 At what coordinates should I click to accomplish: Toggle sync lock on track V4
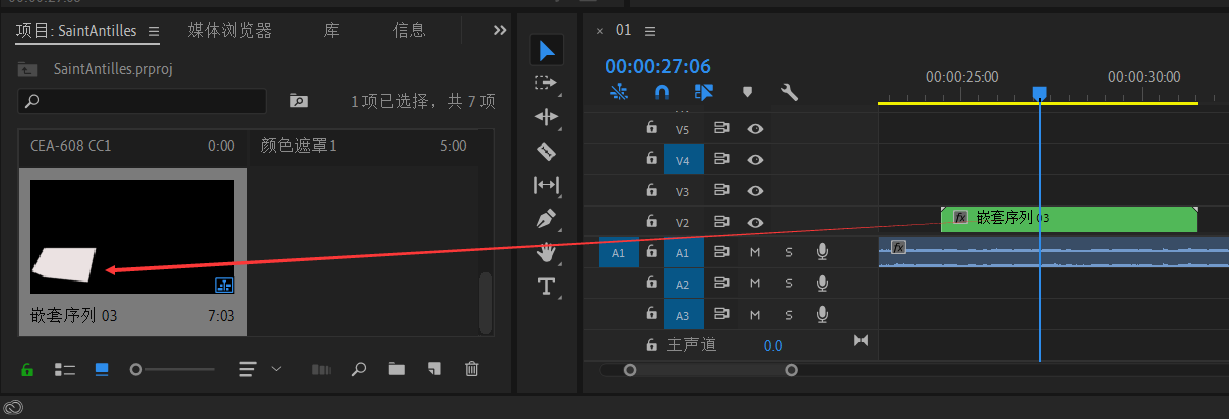tap(721, 159)
